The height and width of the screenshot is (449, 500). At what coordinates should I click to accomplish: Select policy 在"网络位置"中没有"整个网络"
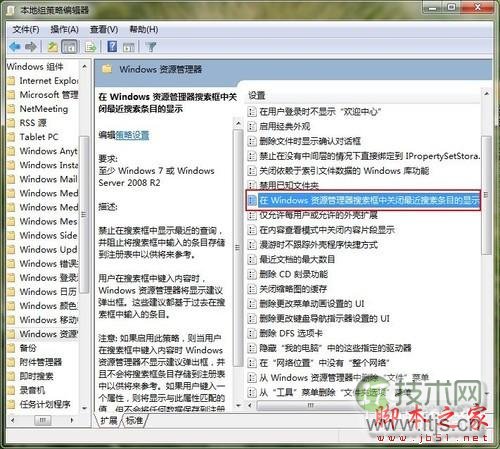(x=319, y=363)
